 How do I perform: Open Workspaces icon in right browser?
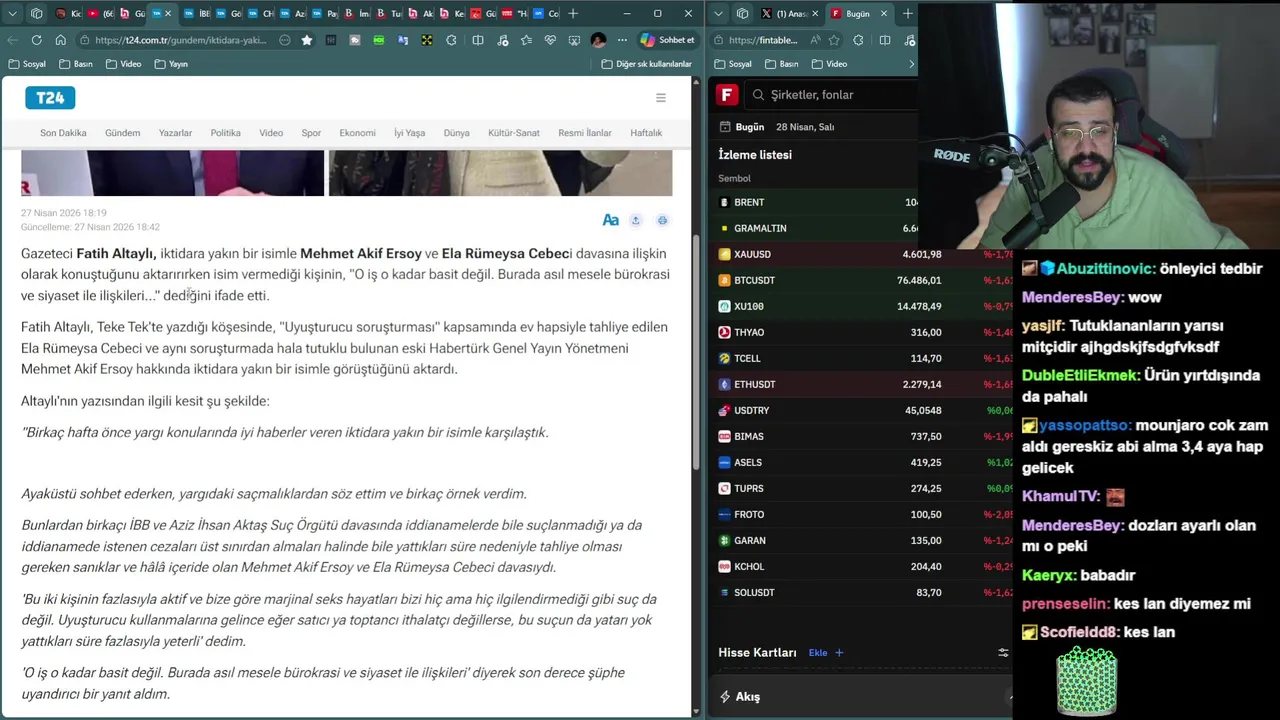(x=742, y=13)
